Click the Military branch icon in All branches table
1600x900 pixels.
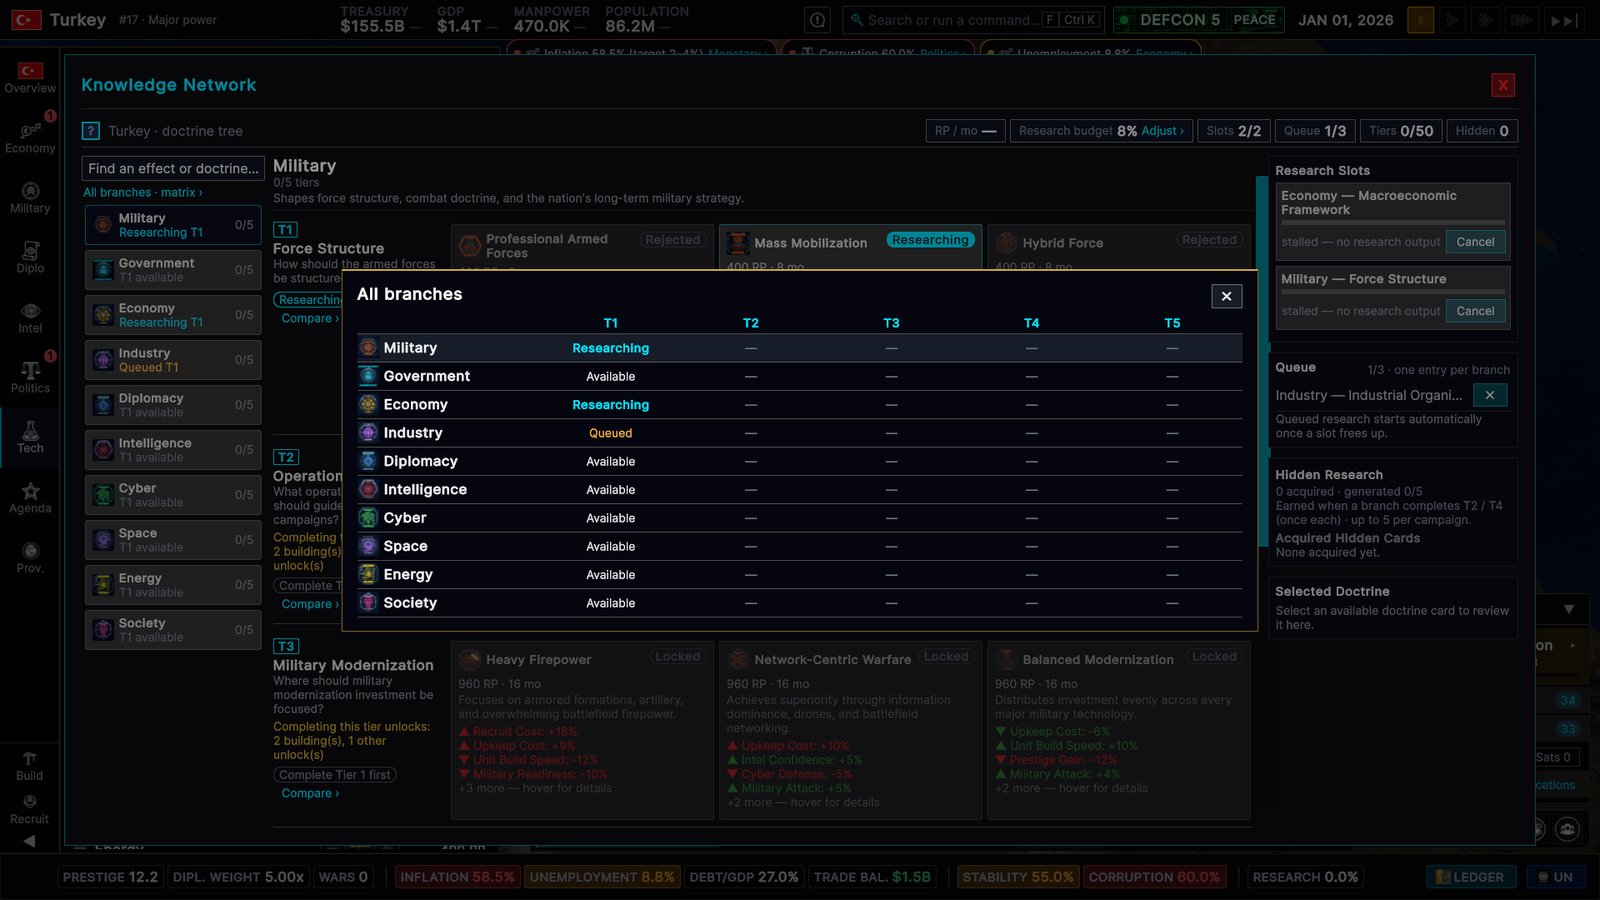click(368, 348)
